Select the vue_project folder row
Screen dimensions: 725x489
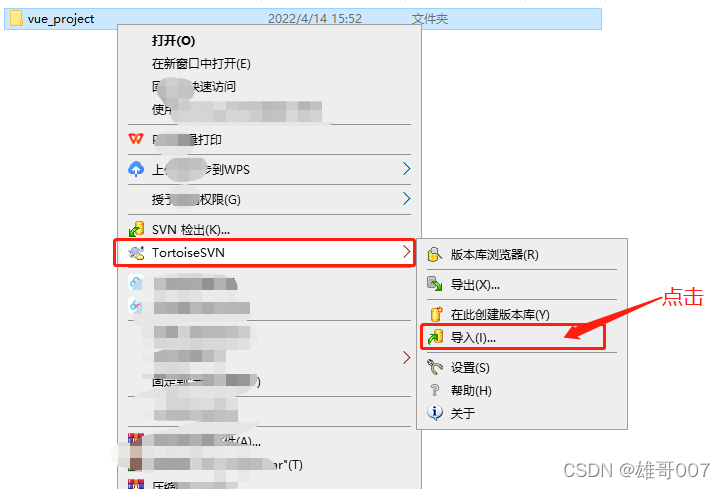click(303, 19)
